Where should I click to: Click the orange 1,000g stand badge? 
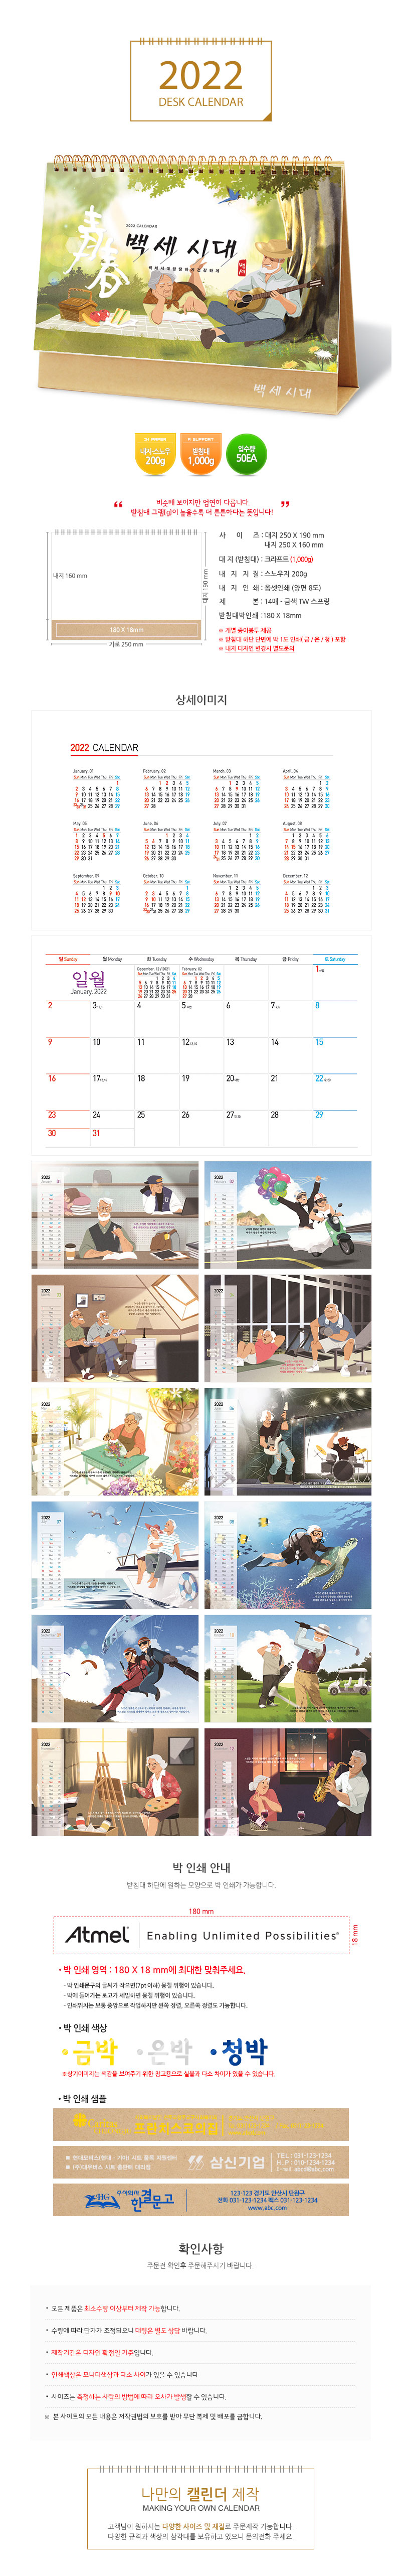click(201, 454)
